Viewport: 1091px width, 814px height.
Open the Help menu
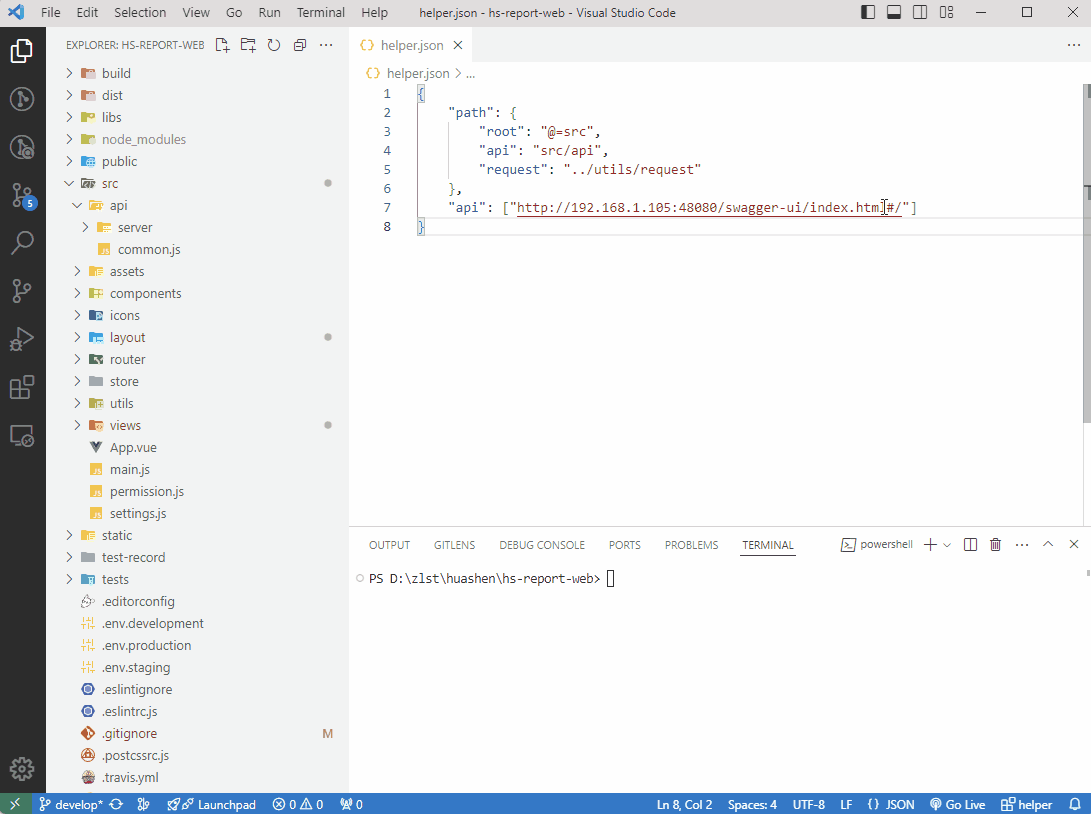pos(374,13)
